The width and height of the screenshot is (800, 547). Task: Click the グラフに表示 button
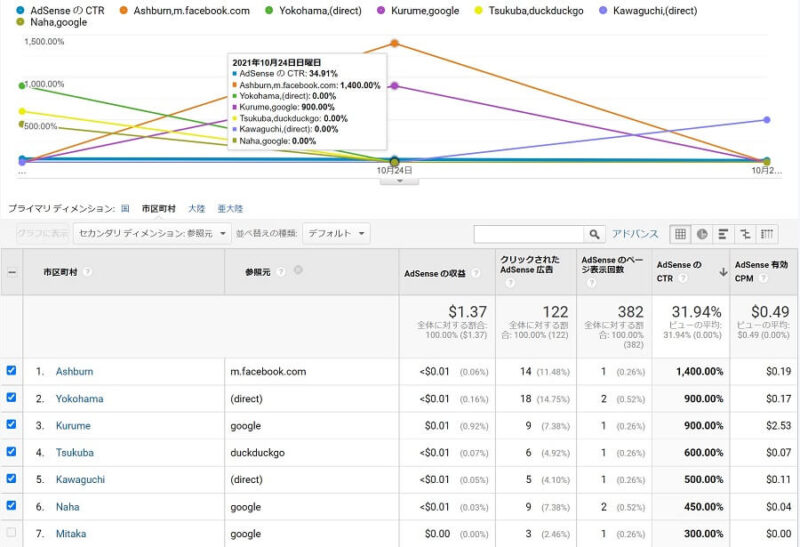coord(43,234)
